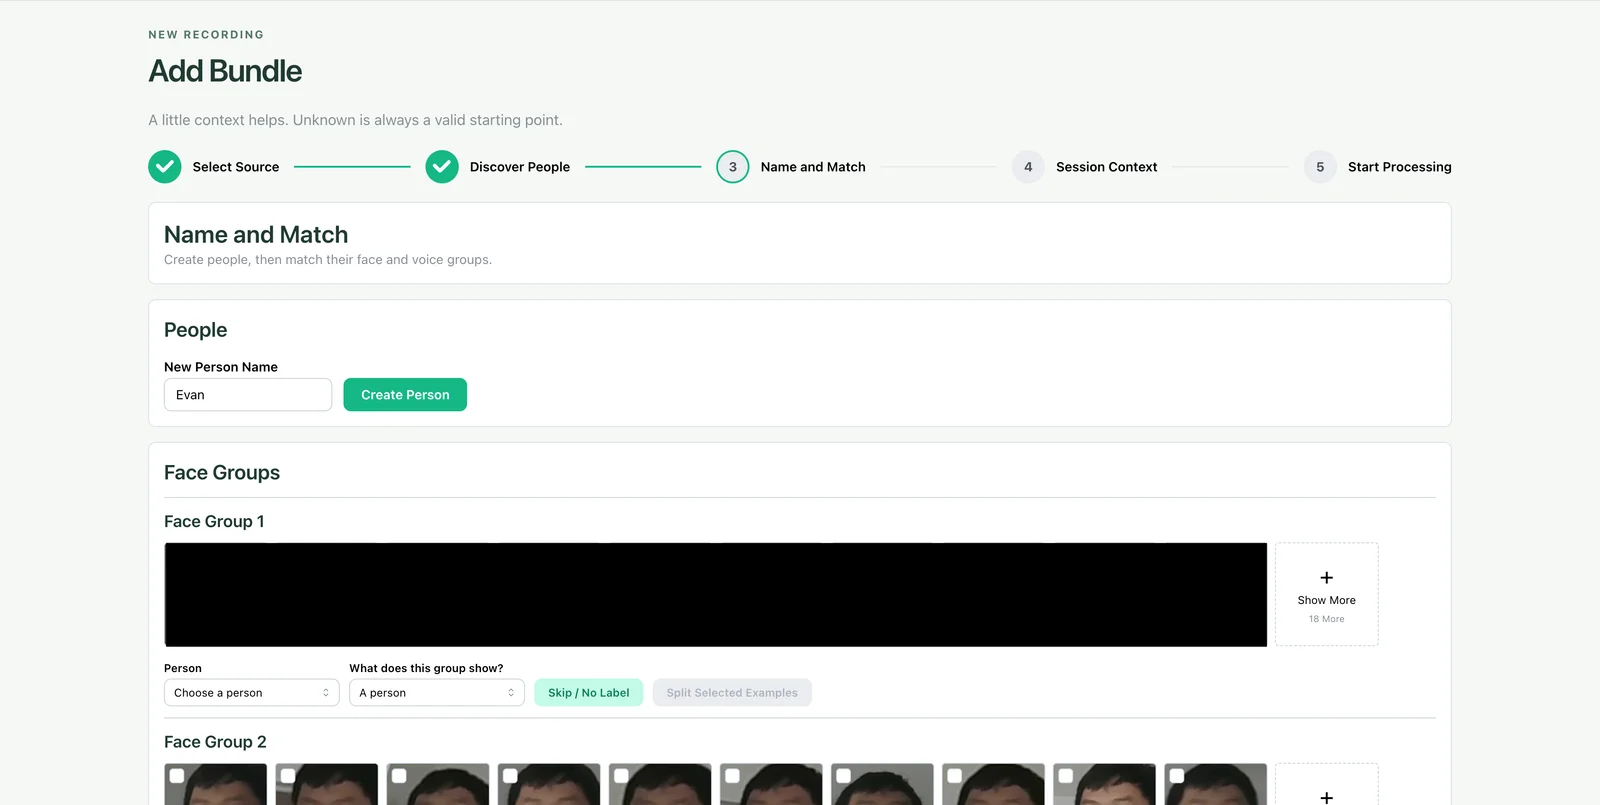
Task: Click the NEW RECORDING label text
Action: point(206,34)
